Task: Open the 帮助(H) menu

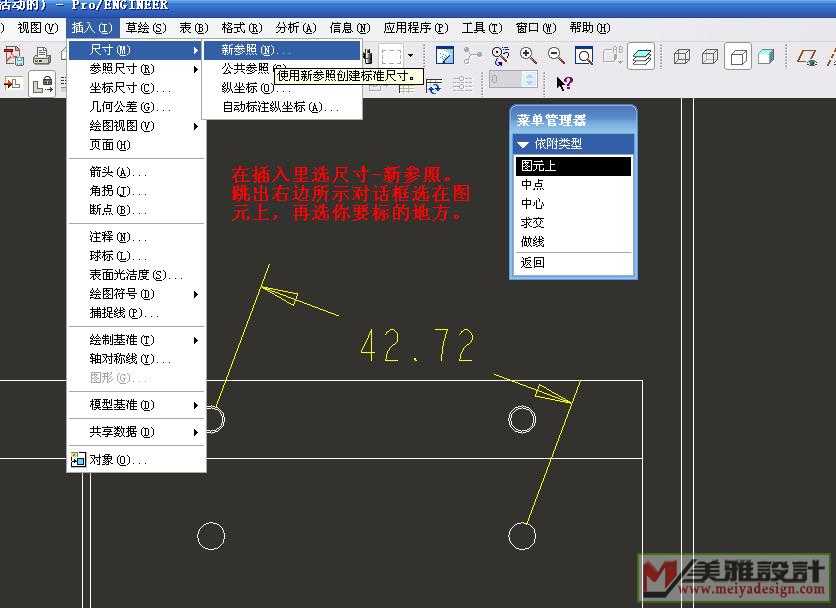Action: [590, 28]
